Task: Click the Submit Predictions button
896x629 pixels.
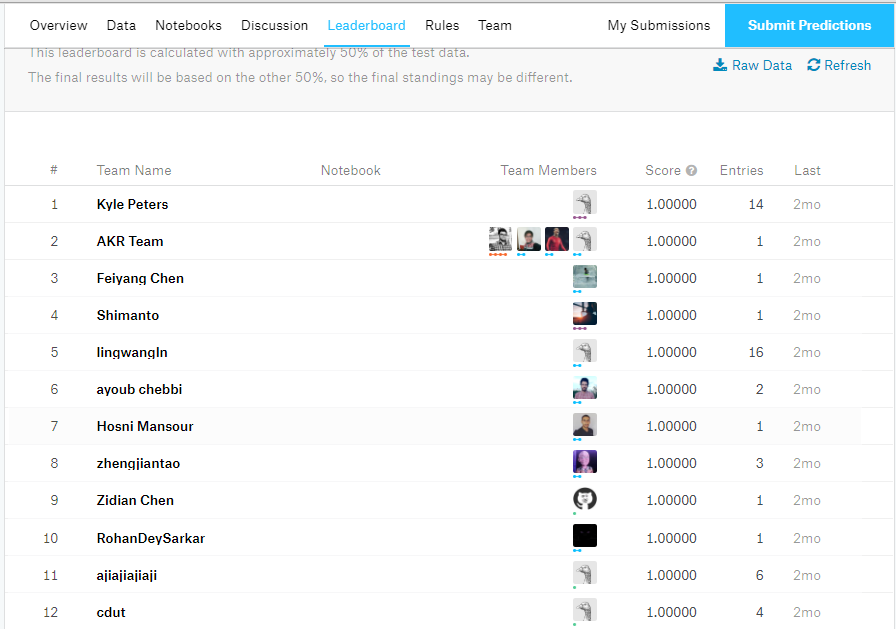Action: coord(809,26)
